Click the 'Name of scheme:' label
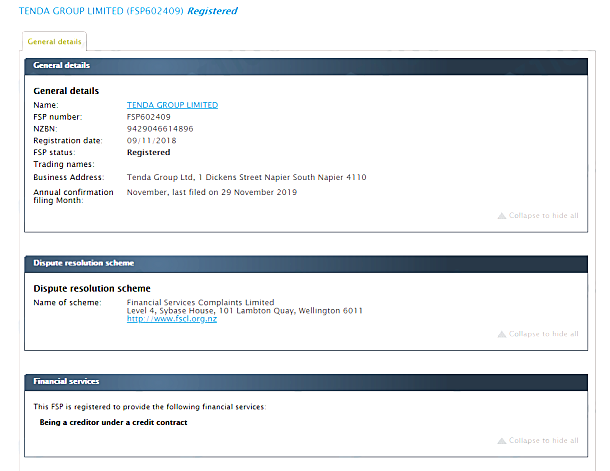Viewport: 610px width, 471px height. point(67,303)
